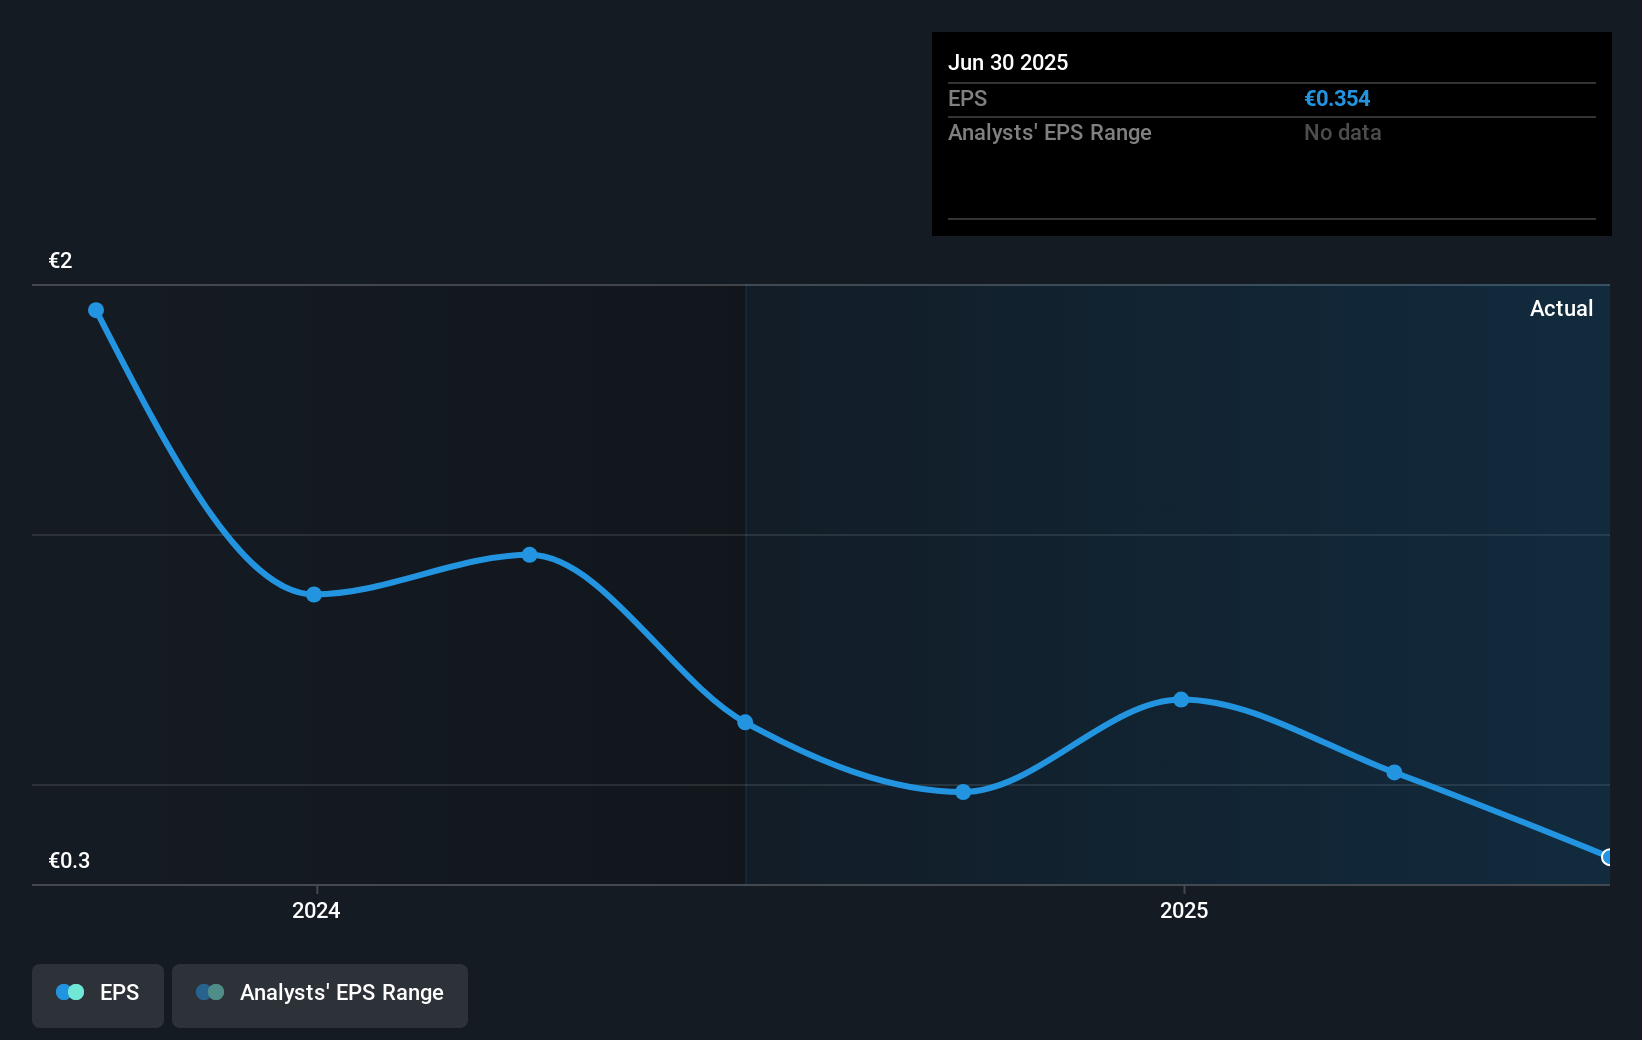The height and width of the screenshot is (1040, 1642).
Task: Click the €0.354 EPS value in tooltip
Action: point(1337,98)
